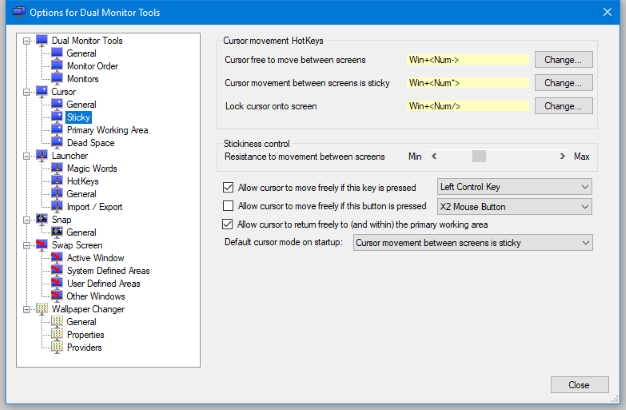Select Active Window under Swap Screen
This screenshot has width=626, height=410.
pos(95,257)
